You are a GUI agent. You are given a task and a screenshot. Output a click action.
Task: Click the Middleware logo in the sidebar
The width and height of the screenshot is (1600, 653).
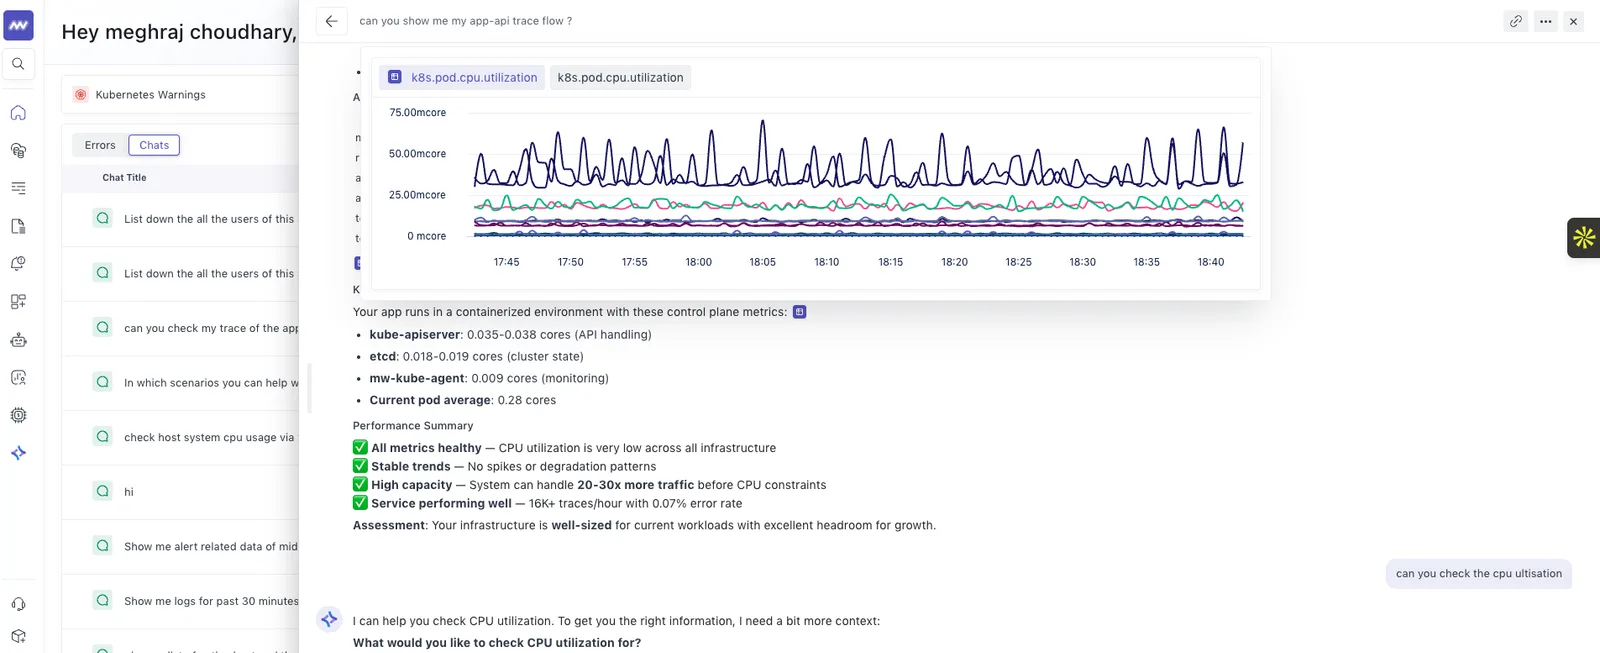[x=18, y=25]
